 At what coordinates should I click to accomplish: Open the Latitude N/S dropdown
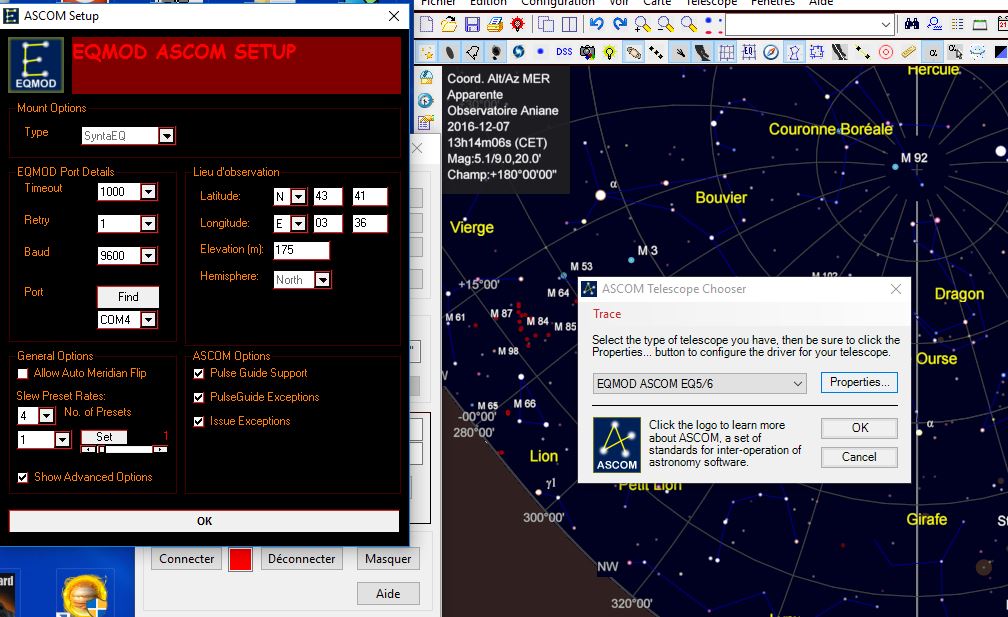(298, 197)
